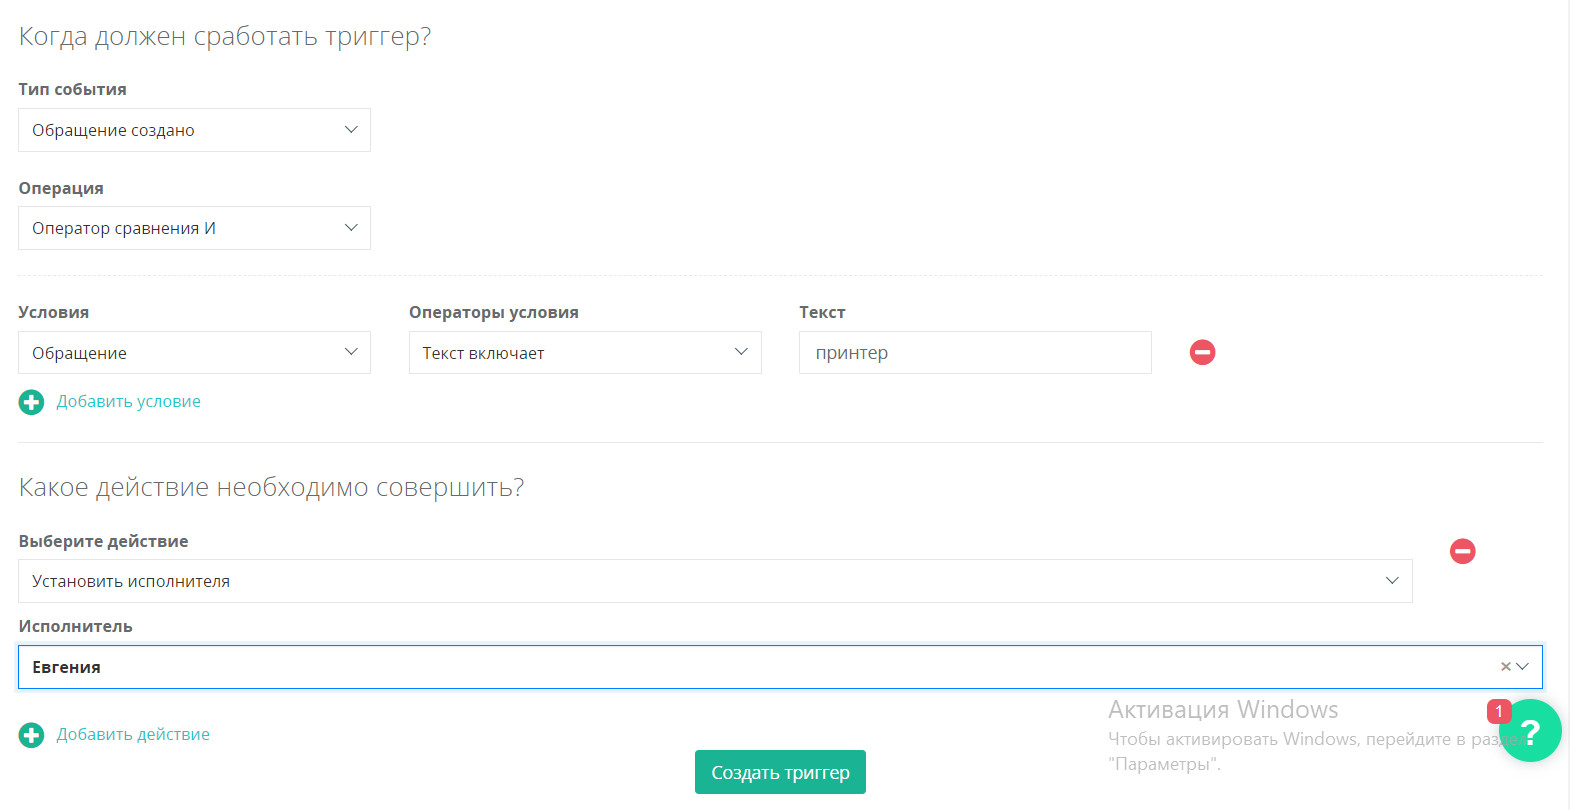
Task: Click the green plus icon beside Добавить условие
Action: pos(31,402)
